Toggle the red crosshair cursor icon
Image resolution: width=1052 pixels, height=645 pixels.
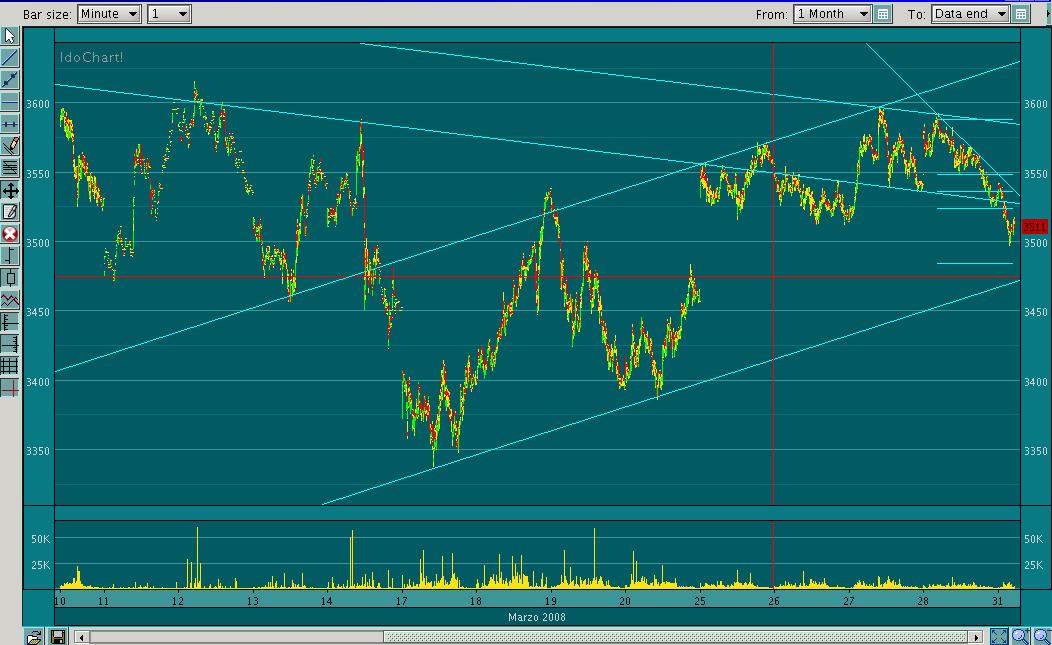pyautogui.click(x=10, y=388)
